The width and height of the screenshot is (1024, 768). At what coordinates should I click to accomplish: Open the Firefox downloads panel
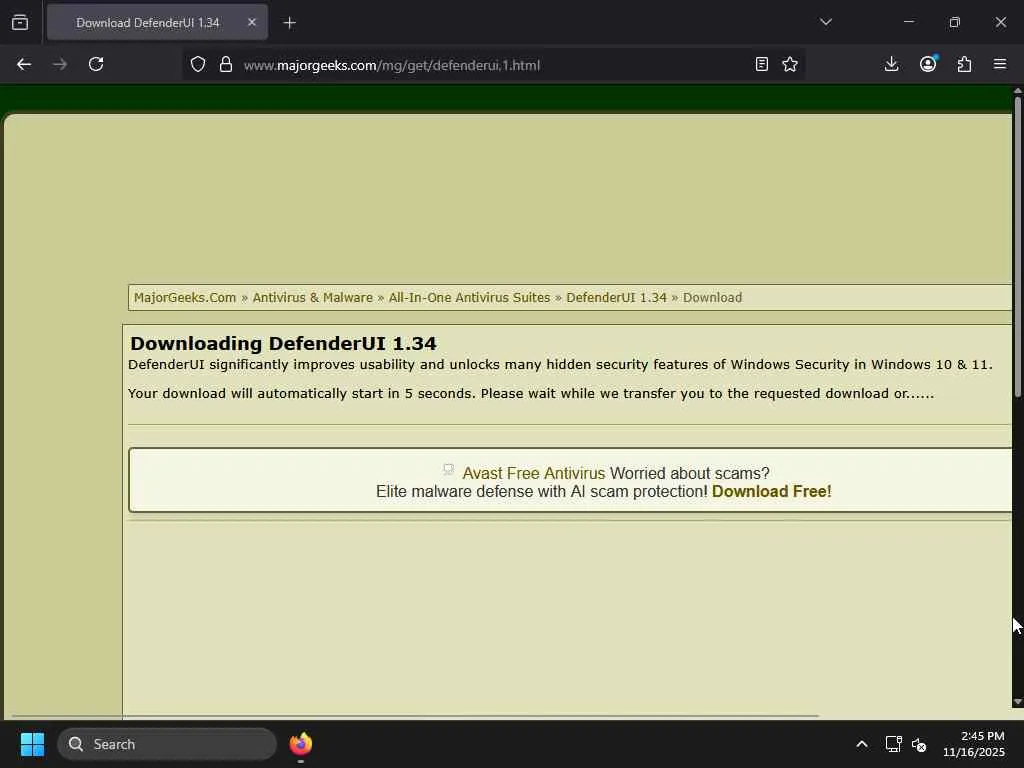891,64
